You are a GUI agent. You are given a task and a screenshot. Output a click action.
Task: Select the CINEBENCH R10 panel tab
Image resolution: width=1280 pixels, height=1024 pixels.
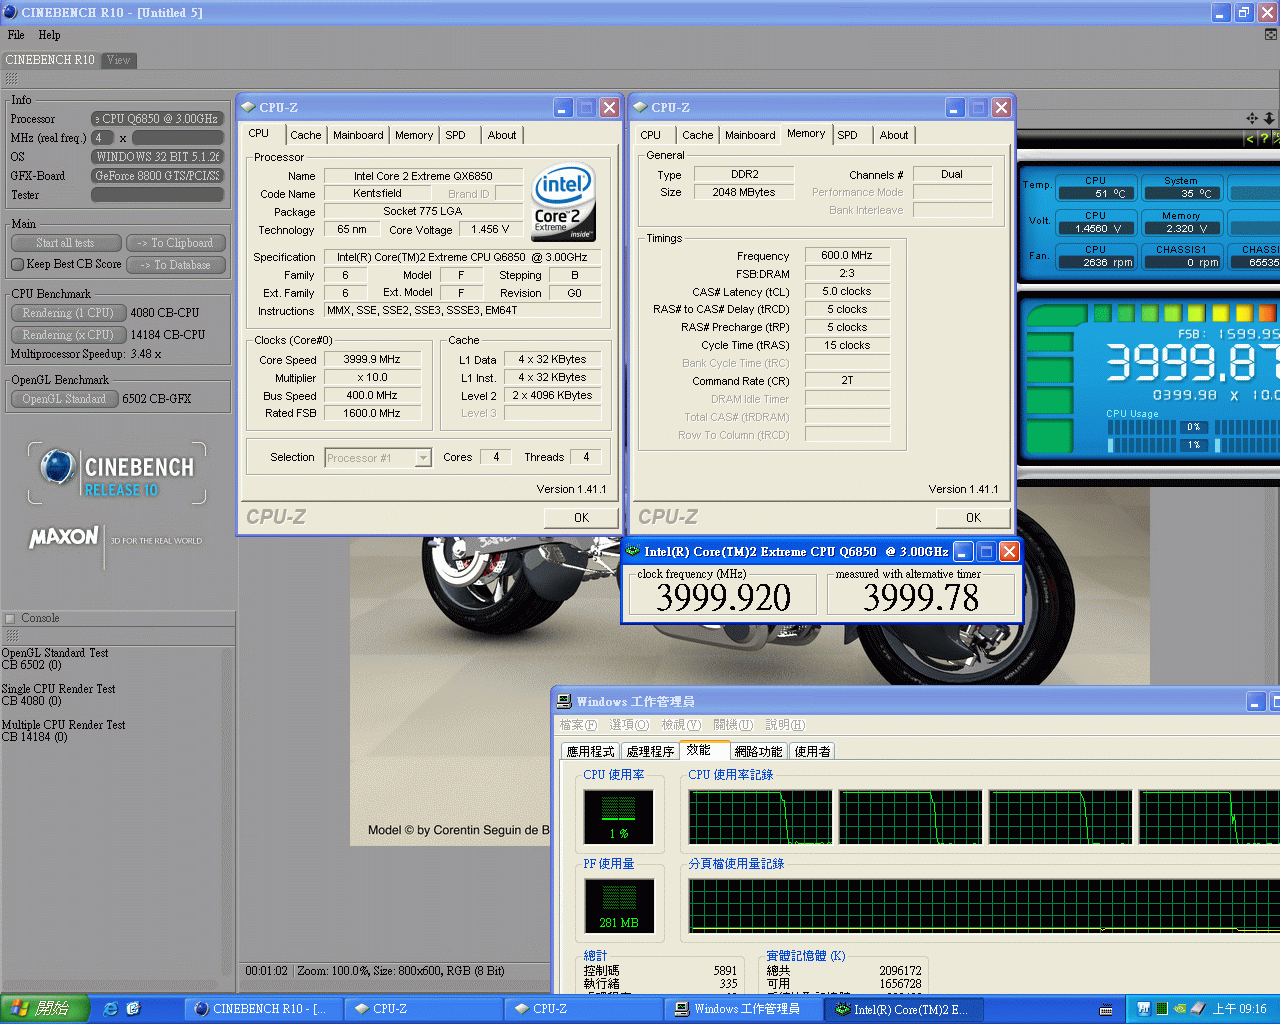point(50,60)
